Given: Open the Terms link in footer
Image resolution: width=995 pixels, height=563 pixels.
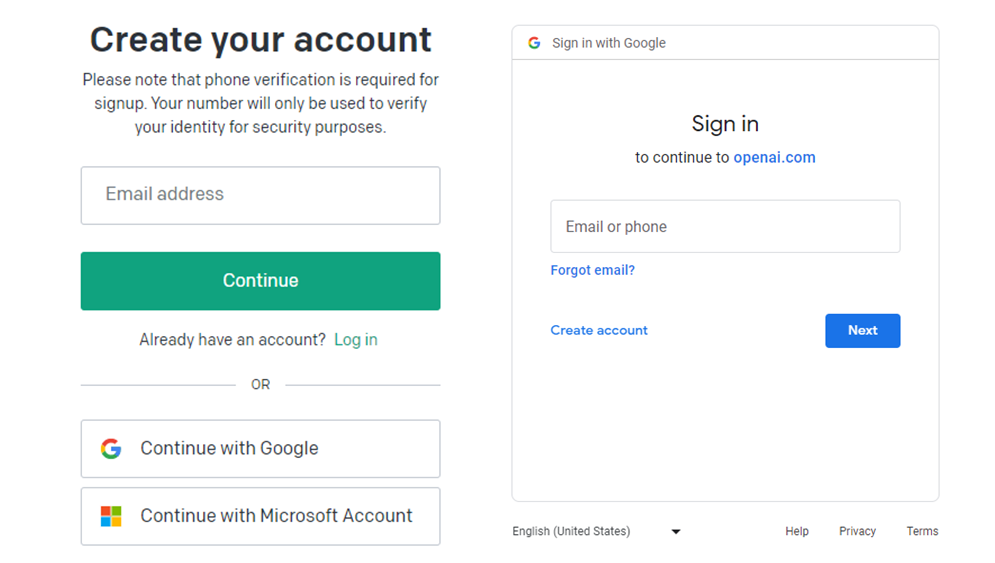Looking at the screenshot, I should tap(922, 531).
